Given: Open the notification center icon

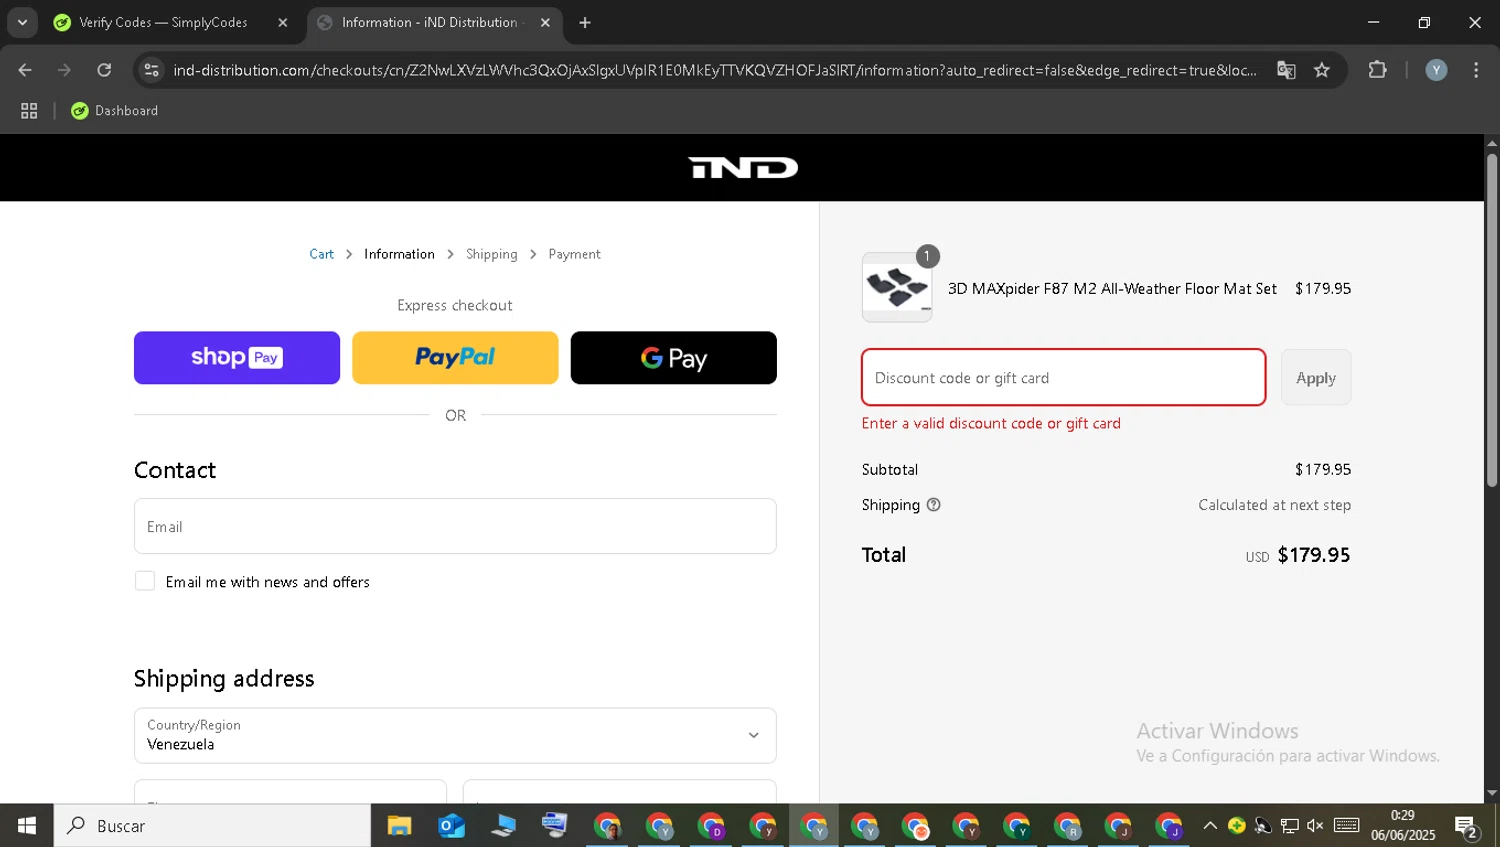Looking at the screenshot, I should click(x=1467, y=826).
